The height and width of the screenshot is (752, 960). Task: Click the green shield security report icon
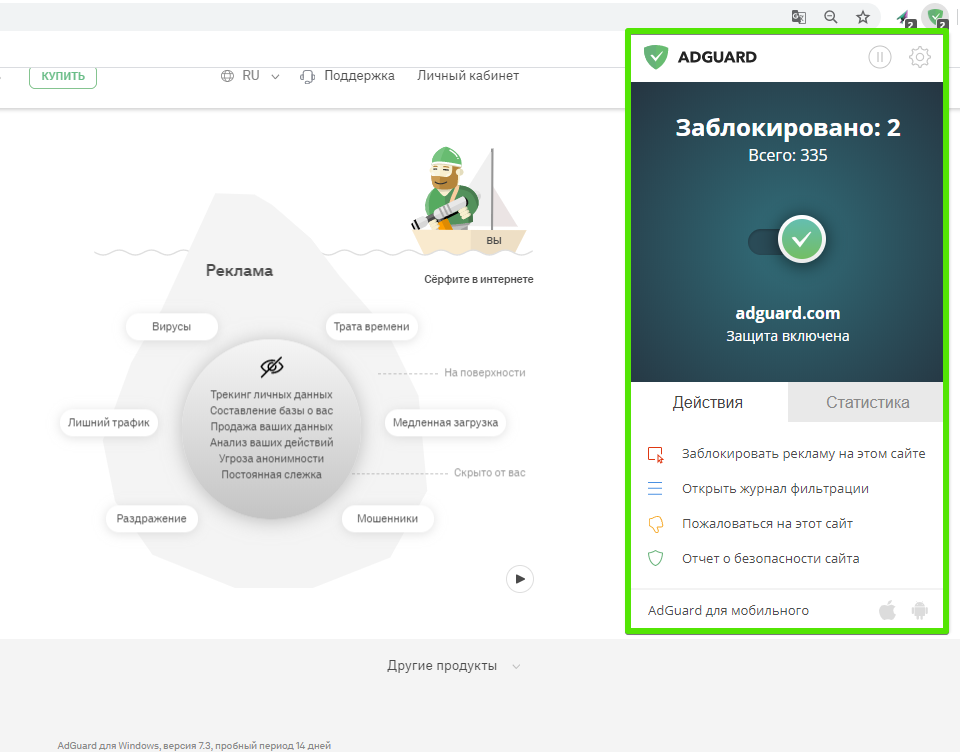656,558
